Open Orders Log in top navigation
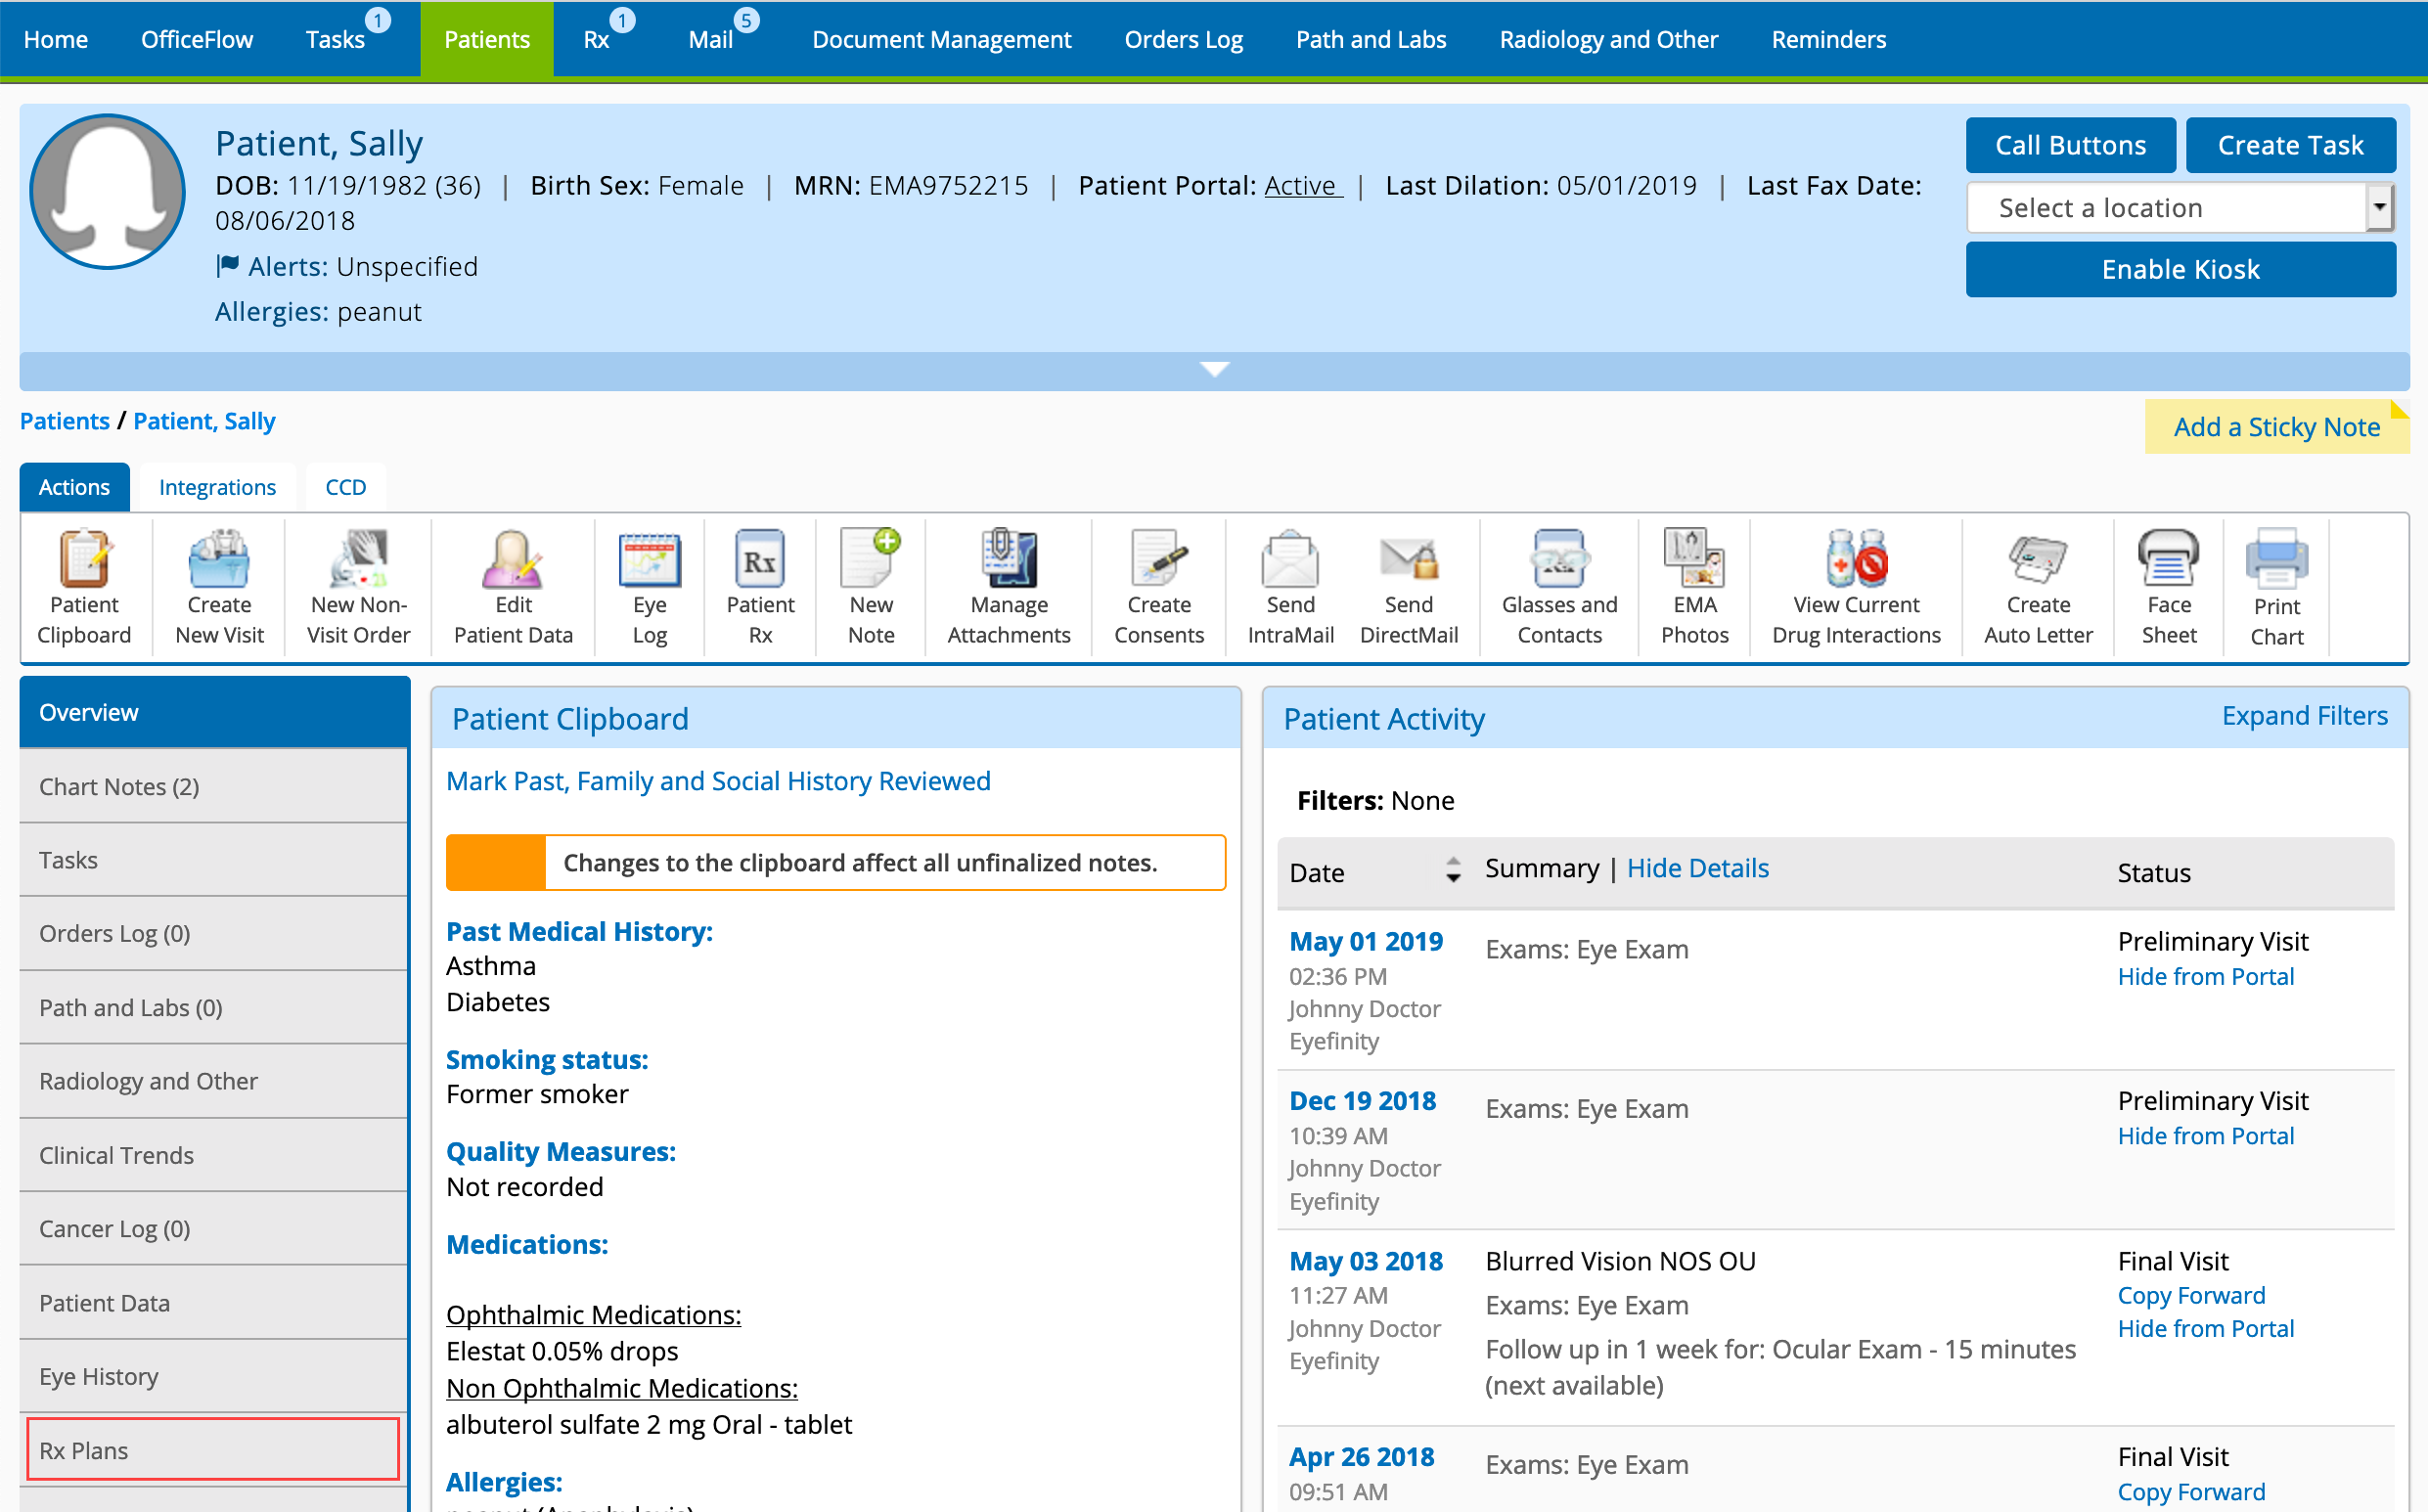 coord(1183,40)
